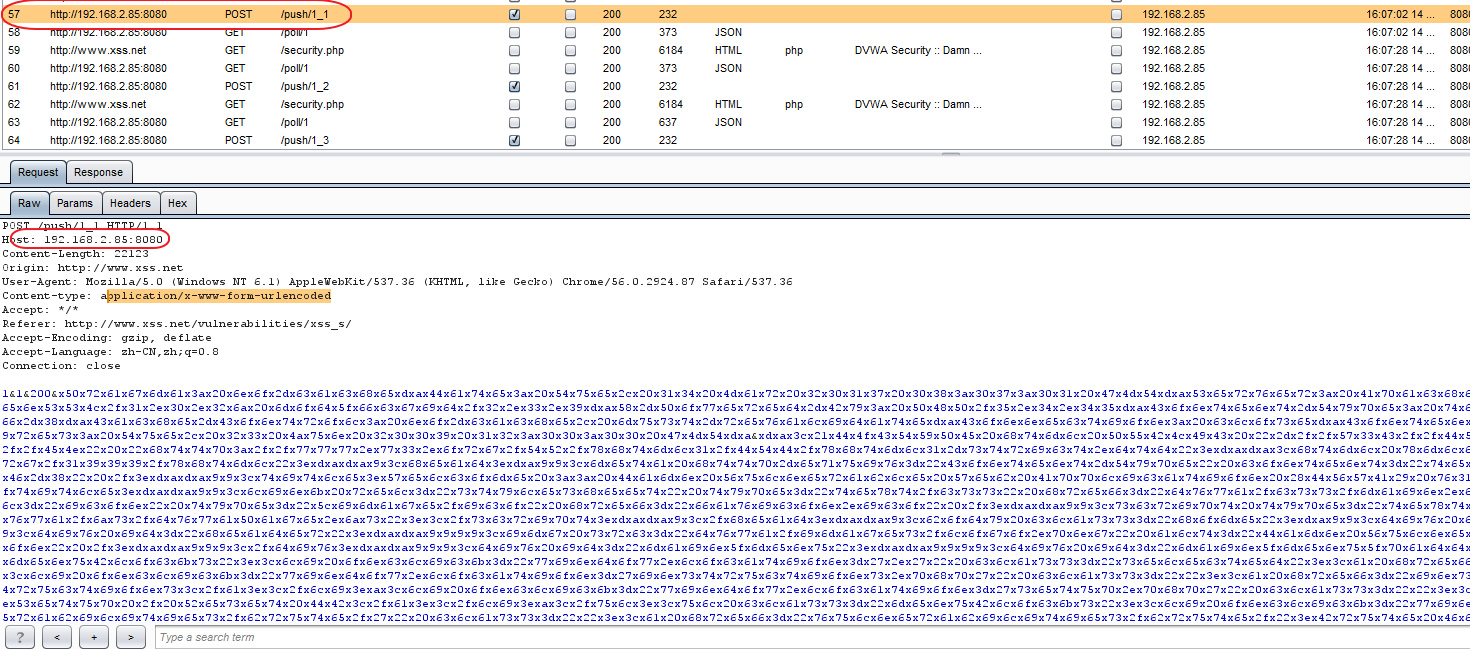Switch to the Headers tab

tap(130, 203)
